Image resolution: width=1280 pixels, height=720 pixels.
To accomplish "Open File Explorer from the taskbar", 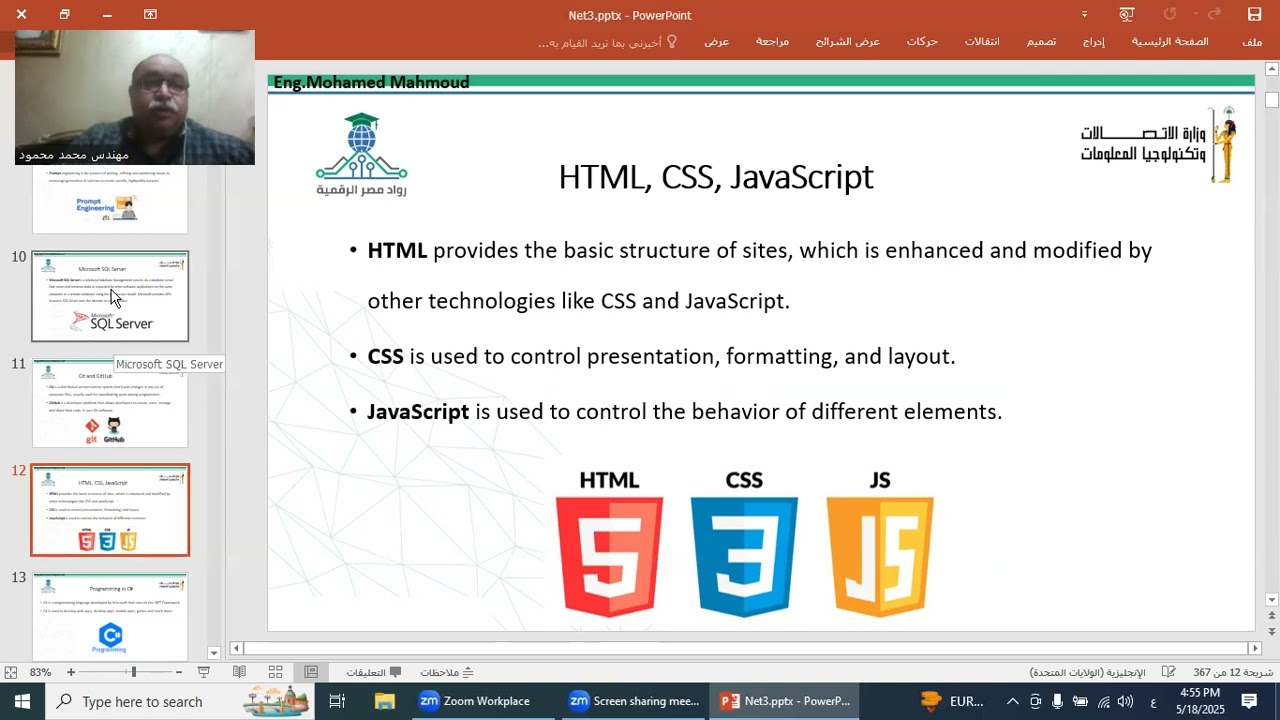I will (384, 701).
